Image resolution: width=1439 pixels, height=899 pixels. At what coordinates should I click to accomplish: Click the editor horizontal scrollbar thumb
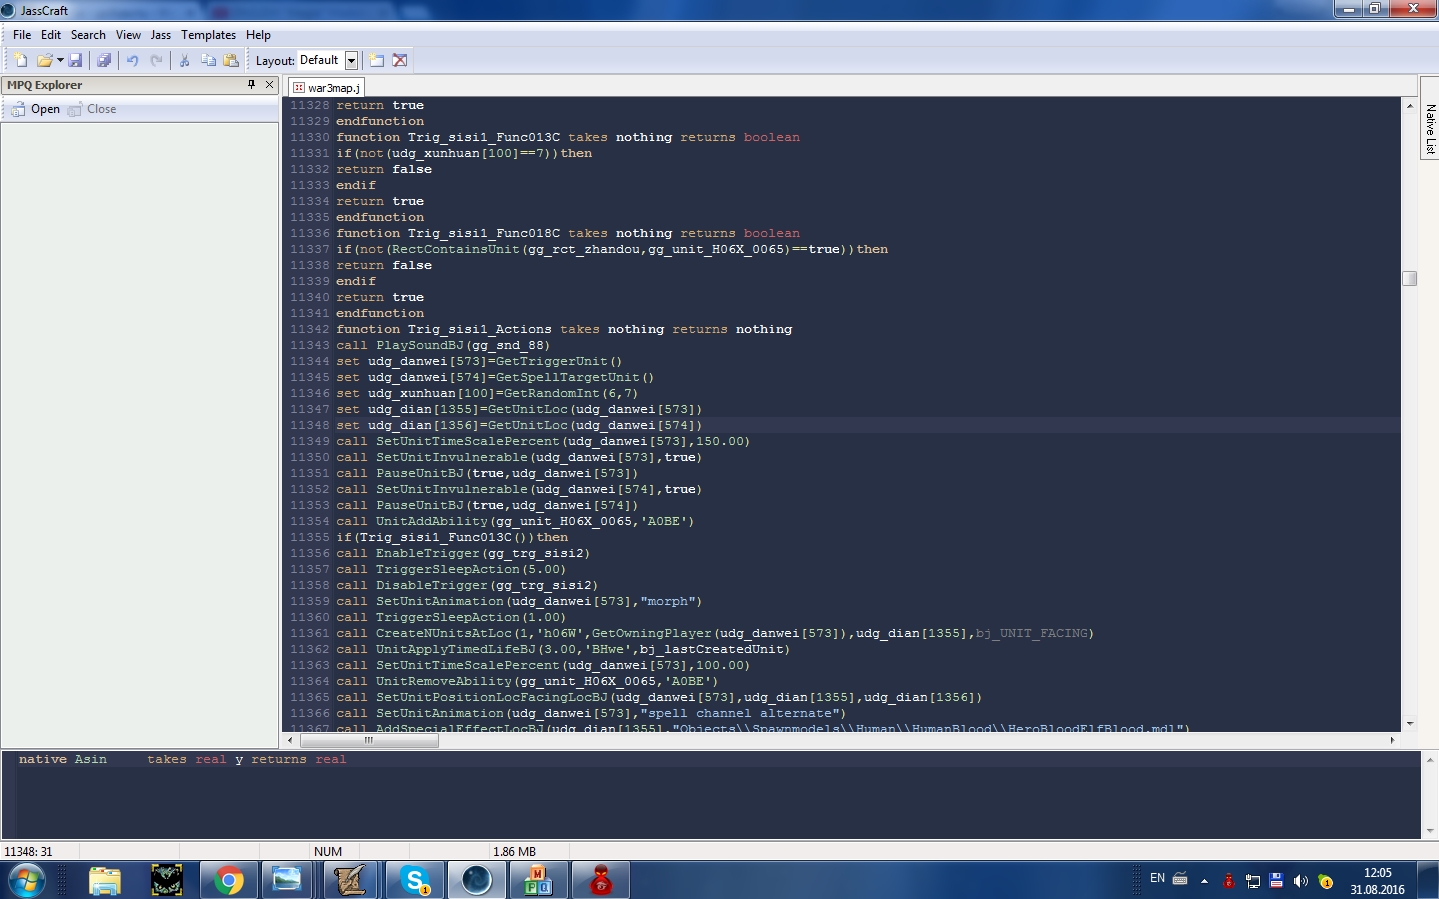[368, 740]
